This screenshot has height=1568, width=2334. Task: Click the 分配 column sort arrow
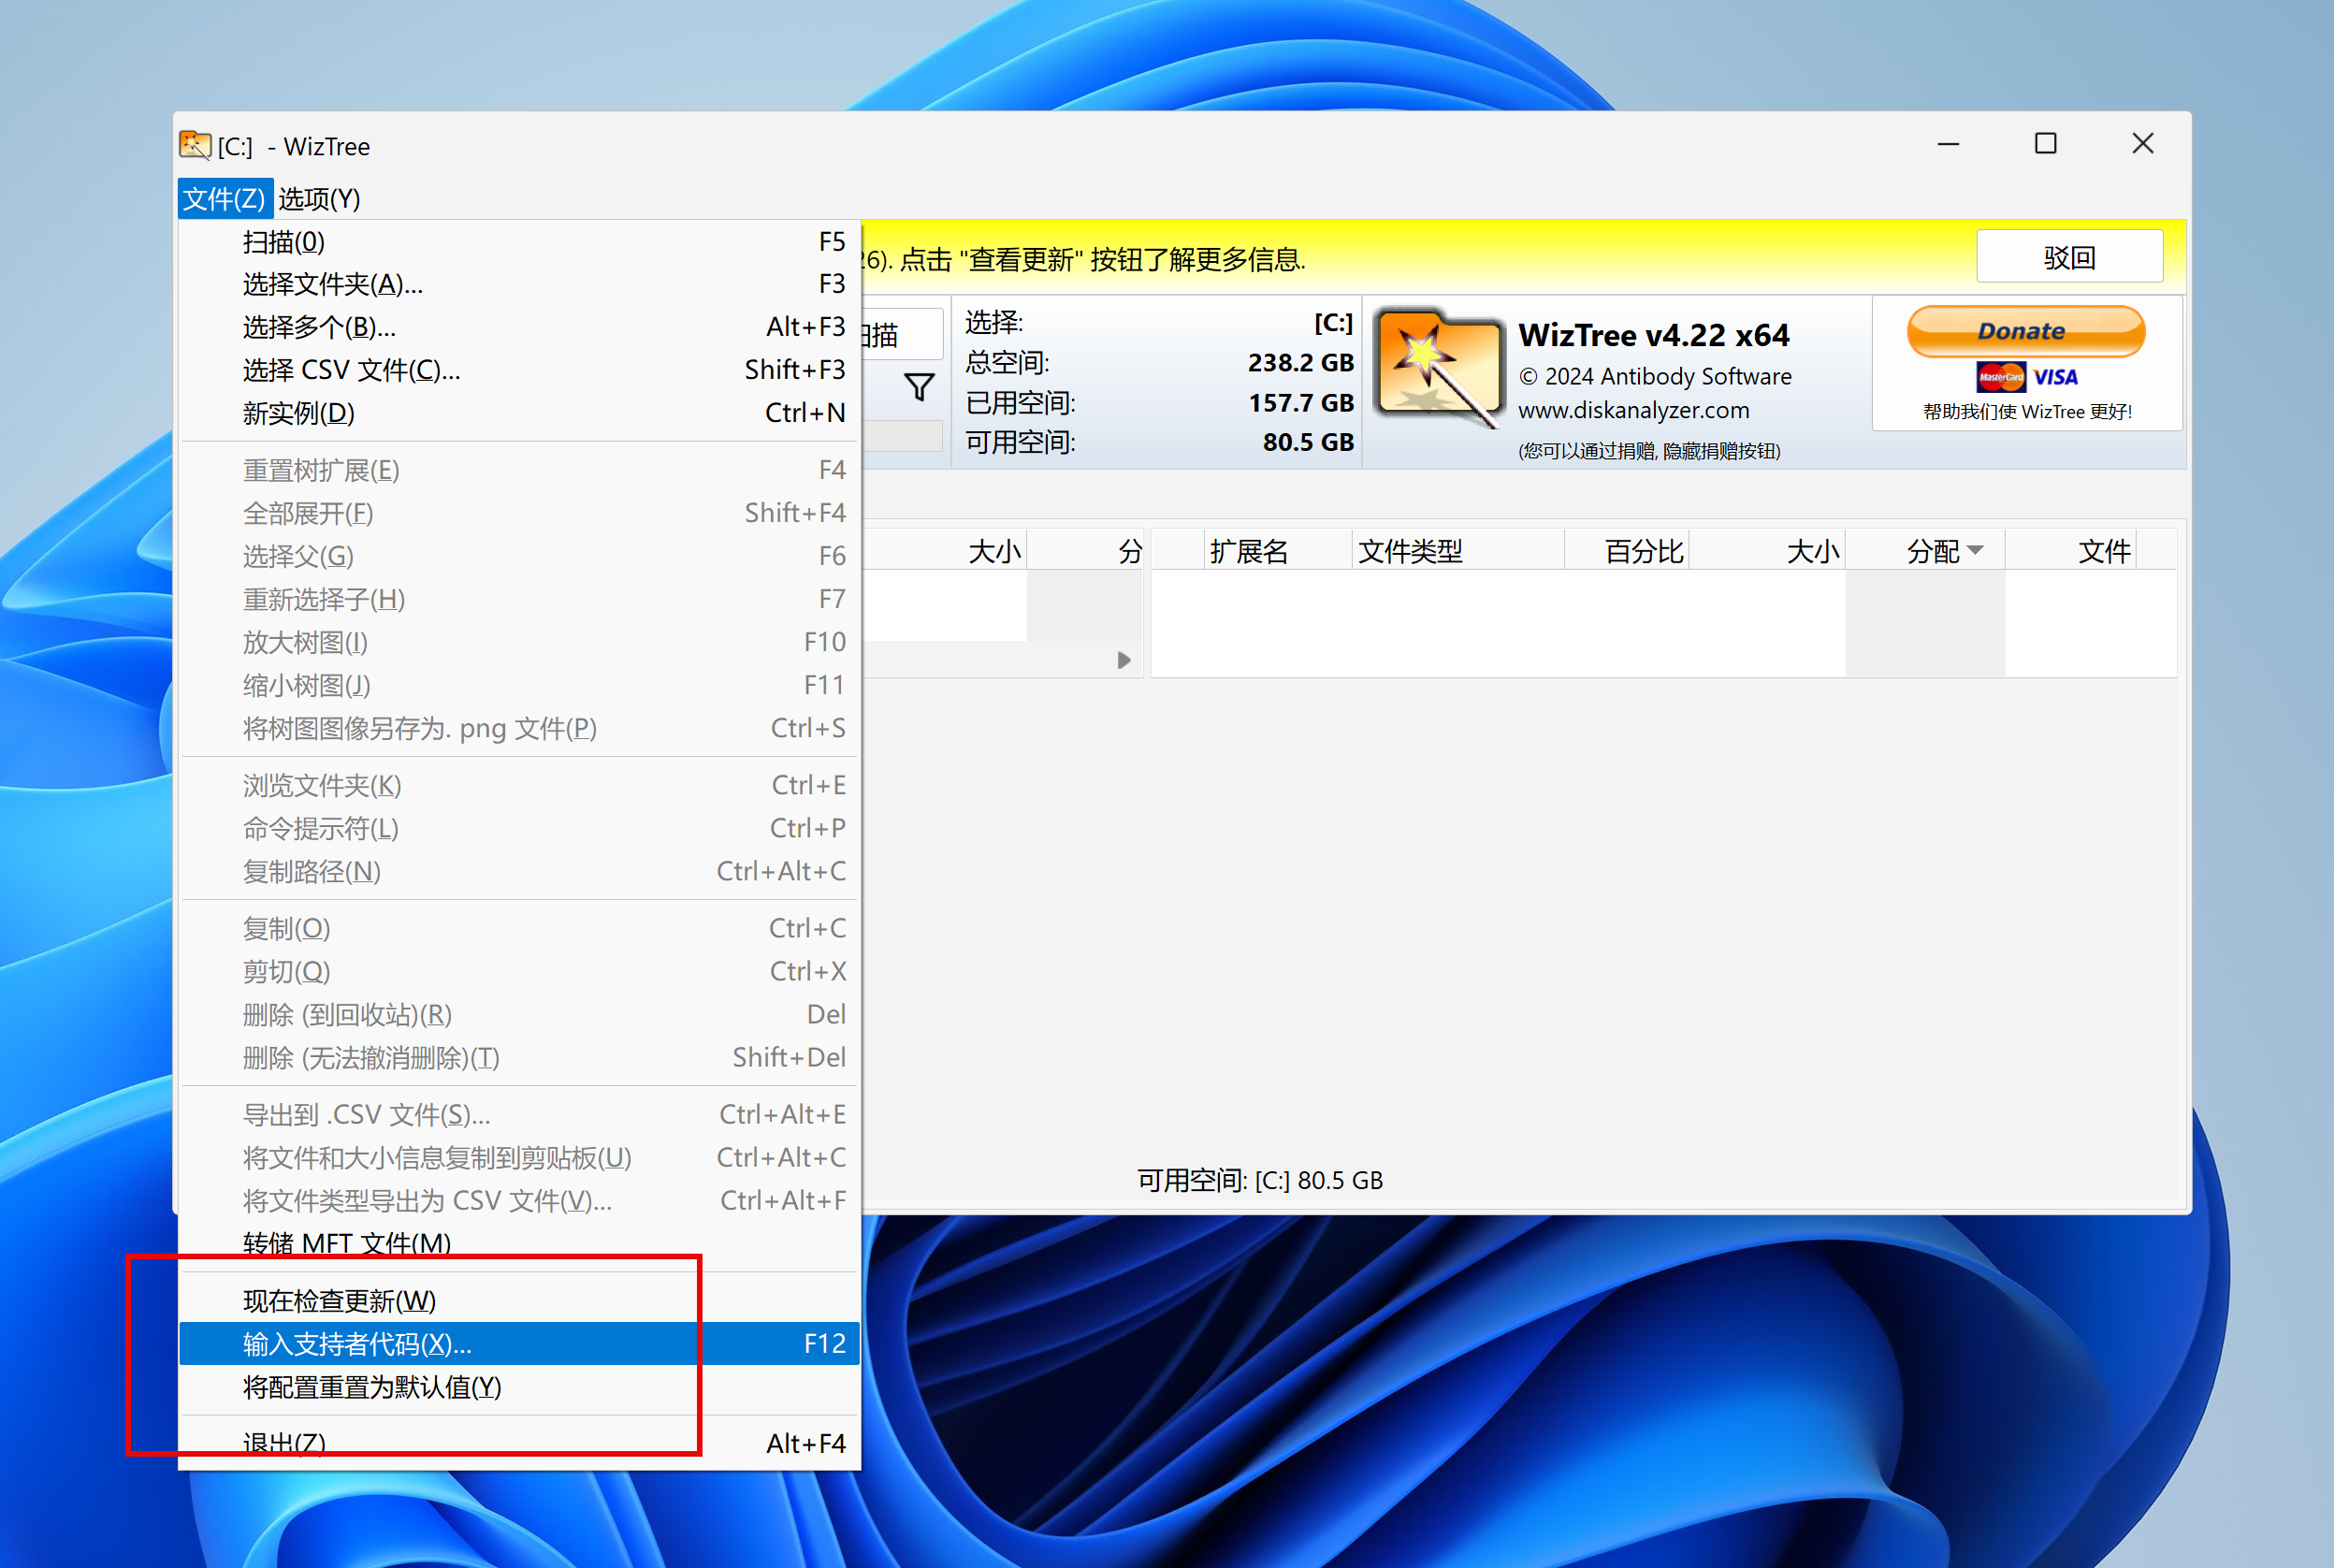point(1974,550)
